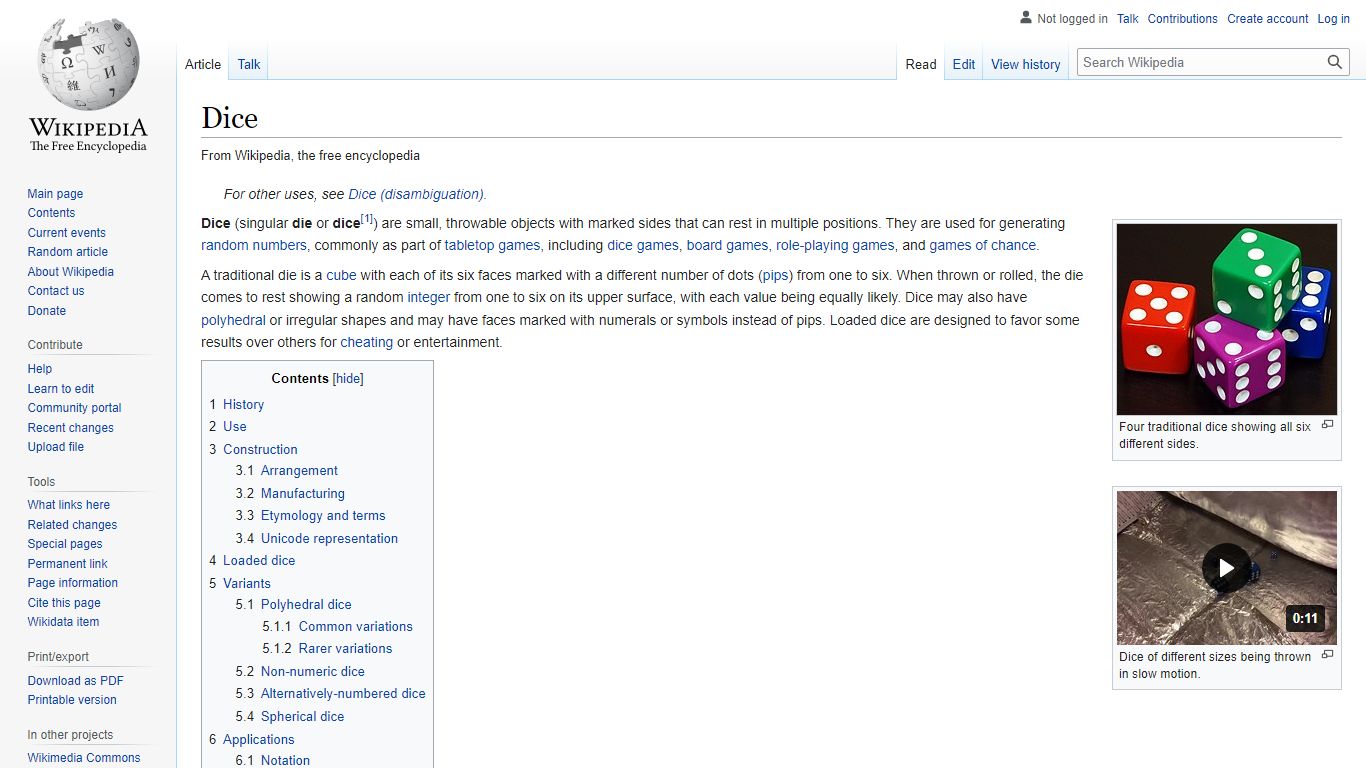Open dice games link
The height and width of the screenshot is (768, 1366).
[x=642, y=245]
